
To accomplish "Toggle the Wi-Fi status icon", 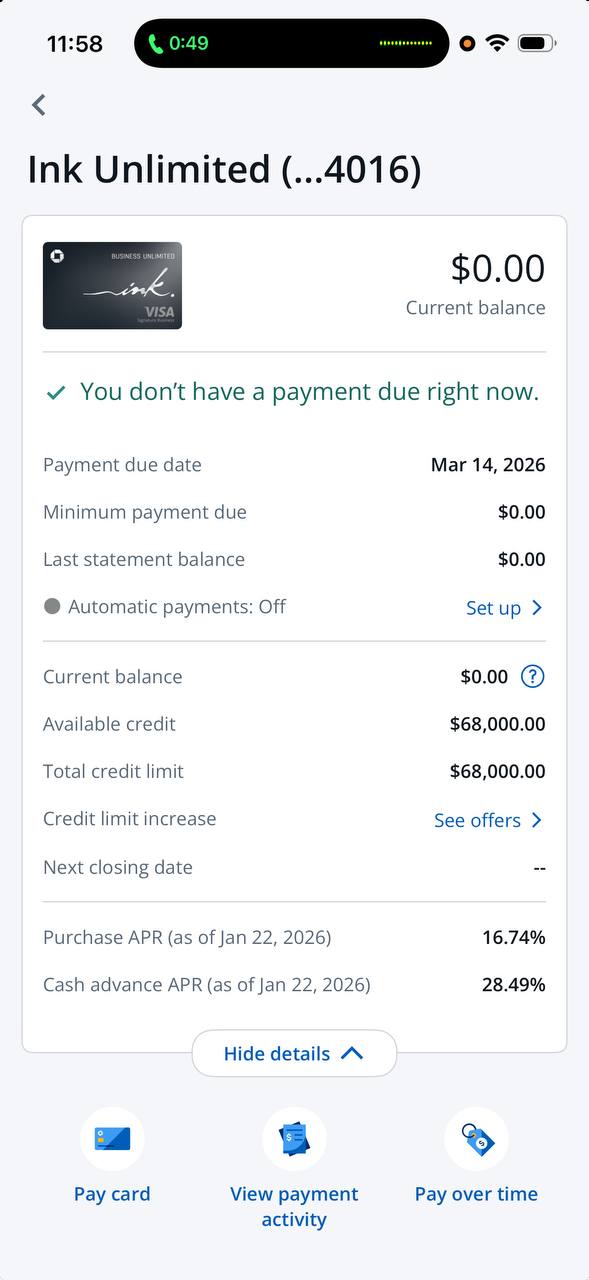I will tap(497, 43).
